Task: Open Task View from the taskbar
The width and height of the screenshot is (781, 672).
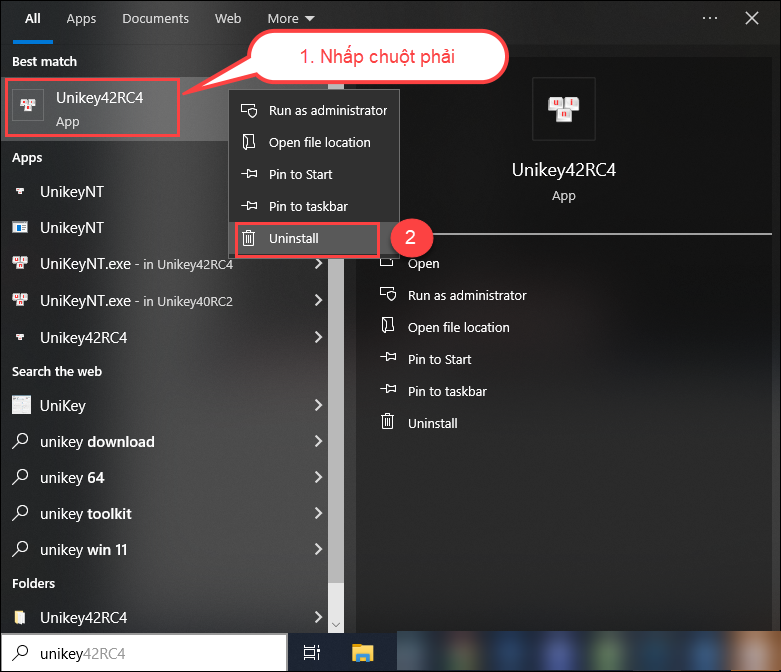Action: [312, 653]
